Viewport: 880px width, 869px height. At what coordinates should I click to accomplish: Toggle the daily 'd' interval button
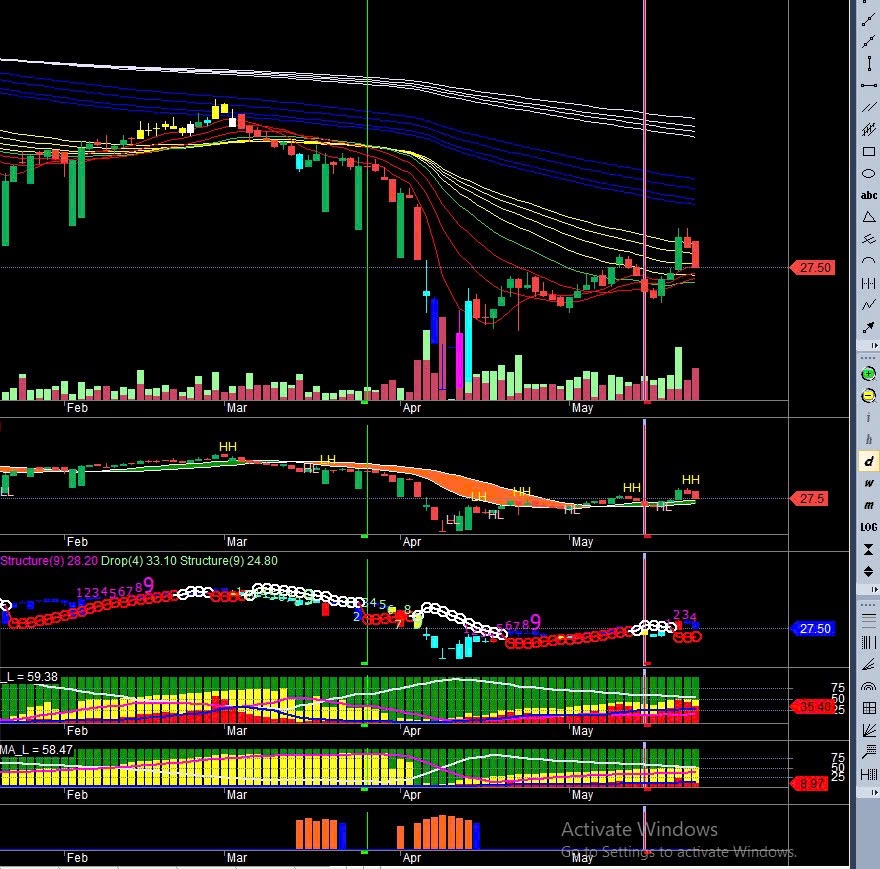pos(868,461)
